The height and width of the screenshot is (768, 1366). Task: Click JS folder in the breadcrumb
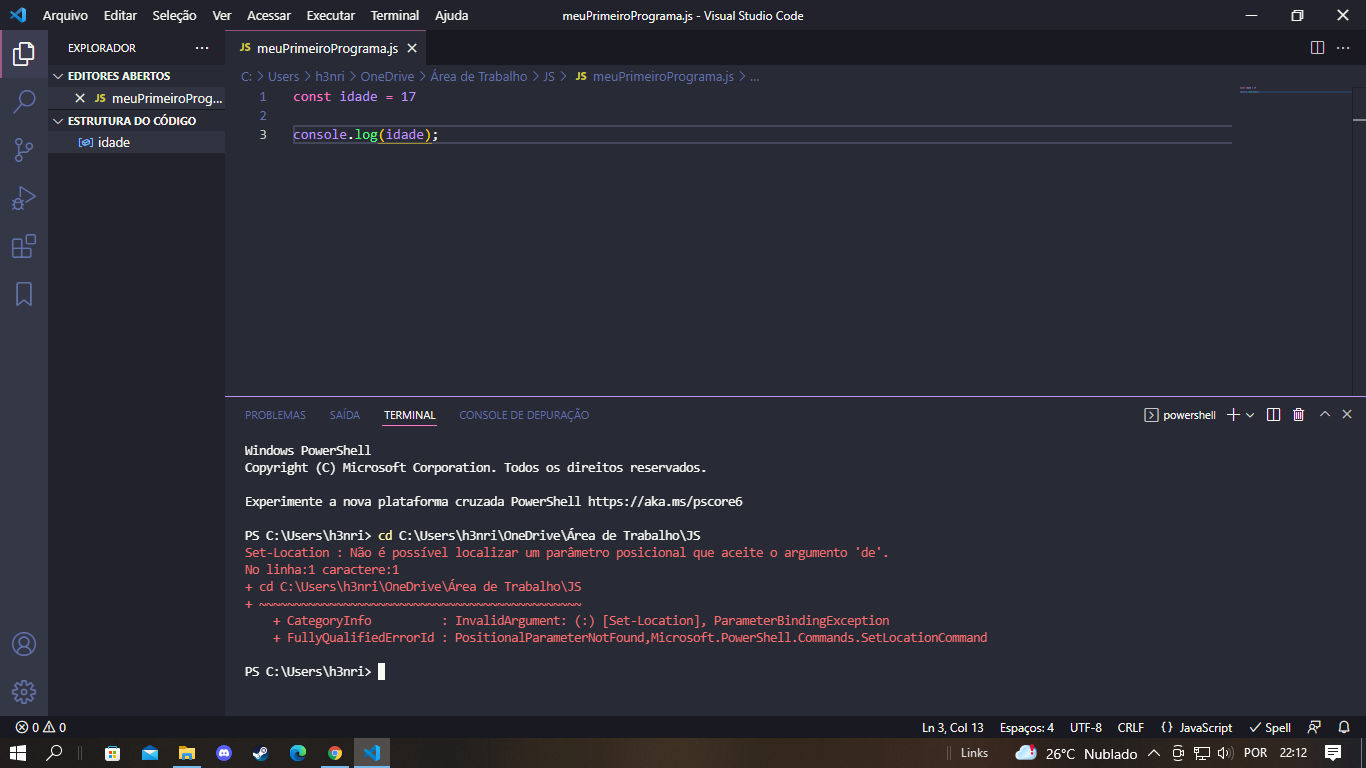click(x=549, y=76)
